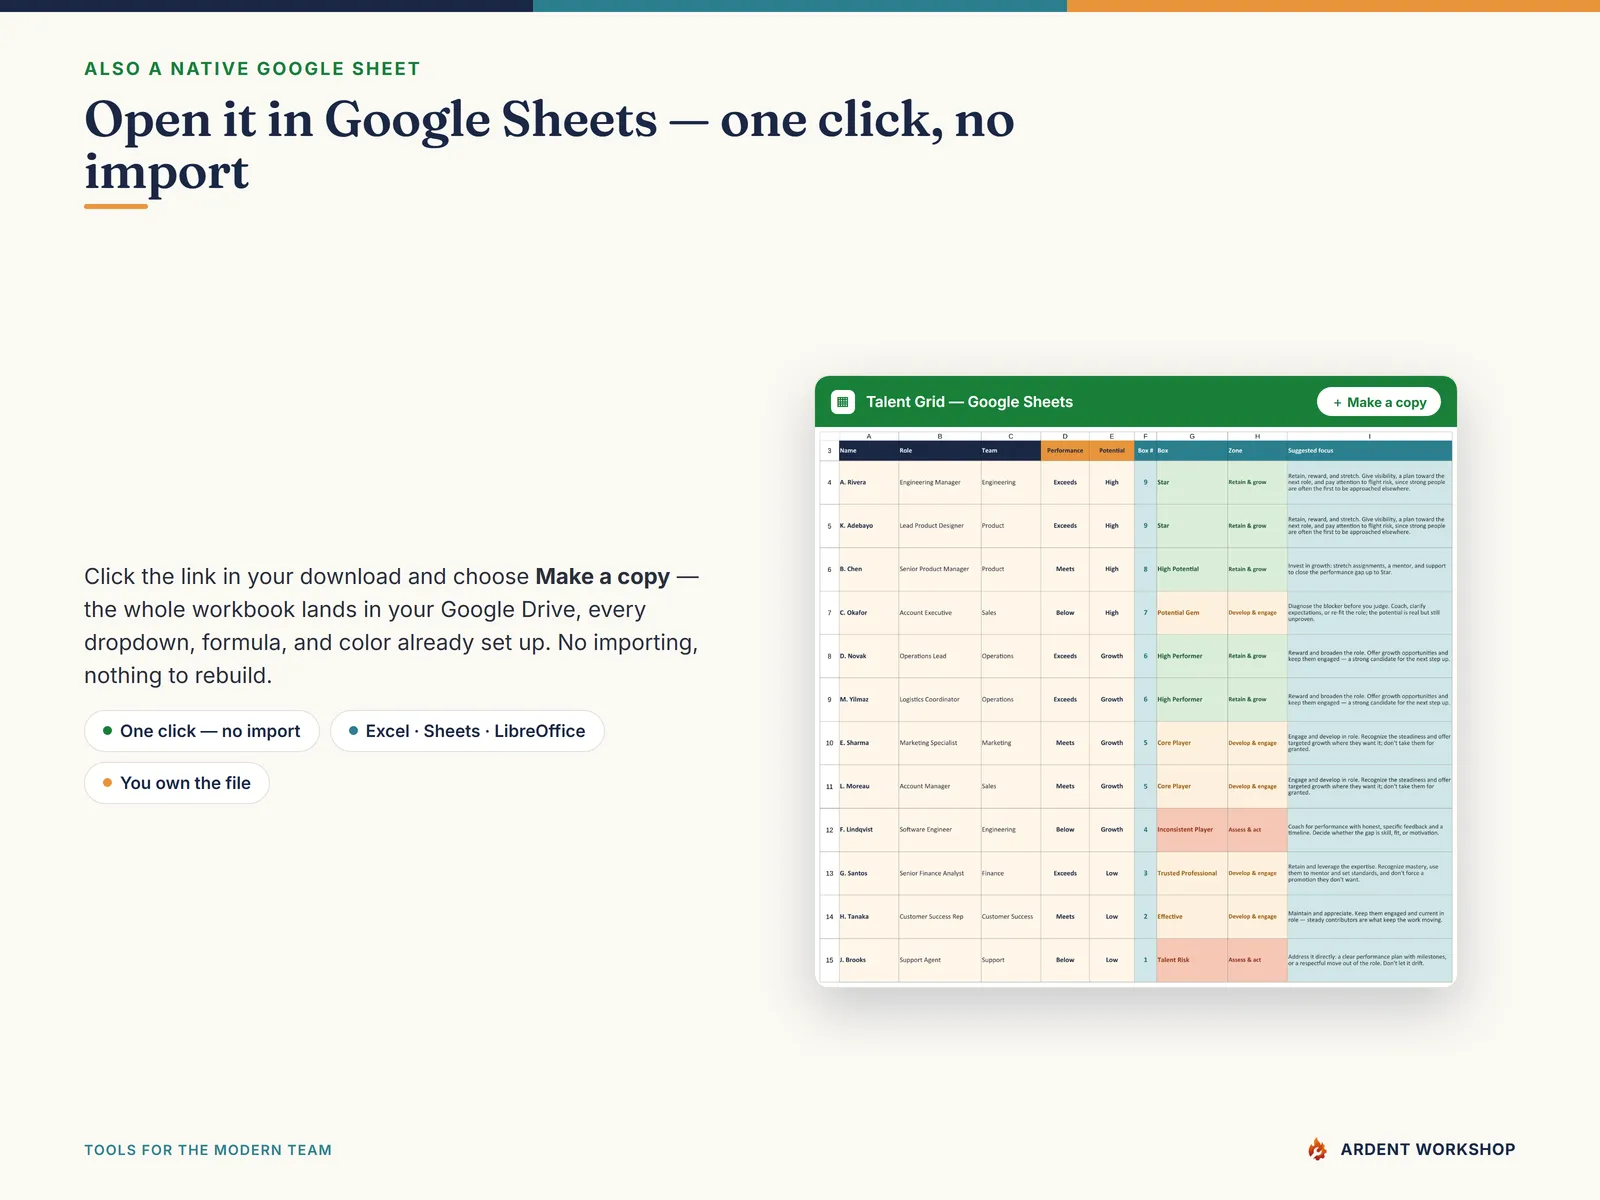
Task: Click the F. Lindqvist name cell
Action: point(868,830)
